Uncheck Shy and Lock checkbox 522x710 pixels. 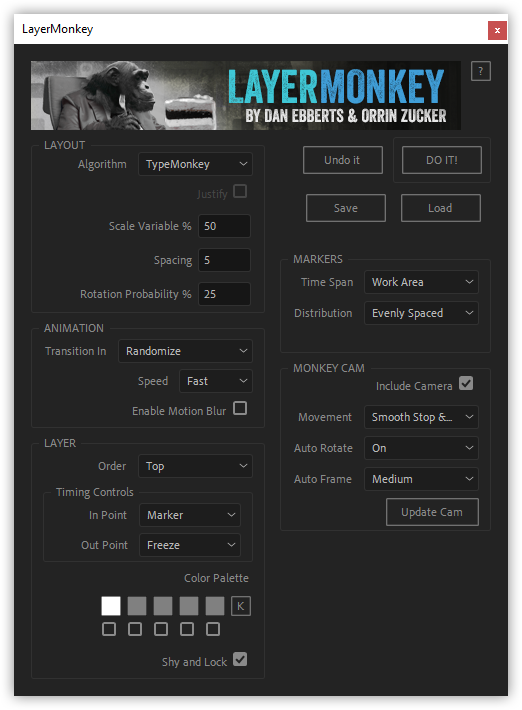240,659
